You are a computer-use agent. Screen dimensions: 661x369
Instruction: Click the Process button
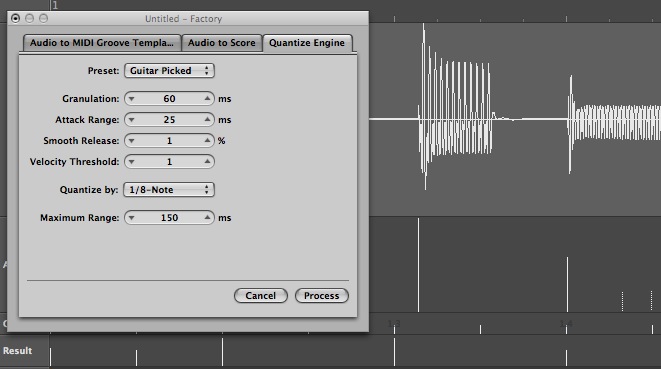[322, 296]
